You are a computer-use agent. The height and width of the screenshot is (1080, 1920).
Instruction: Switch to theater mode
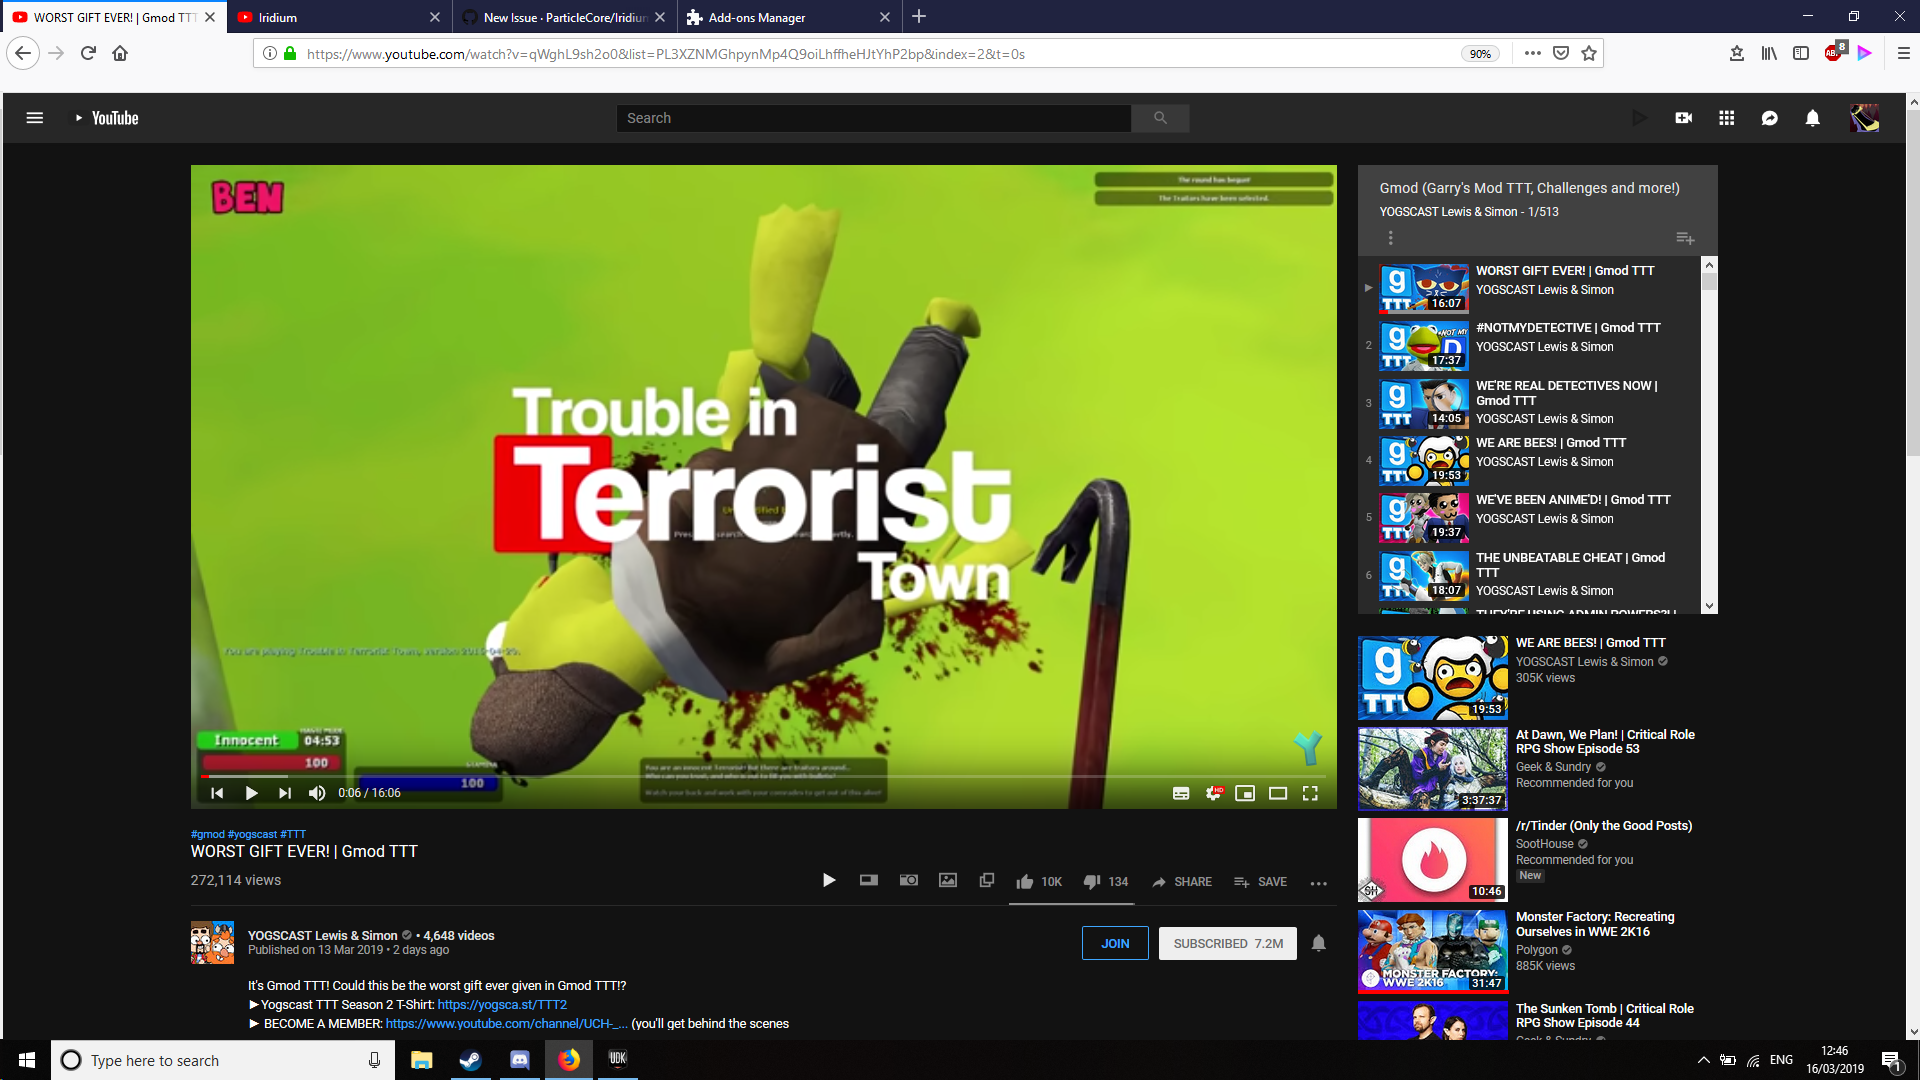point(1278,793)
